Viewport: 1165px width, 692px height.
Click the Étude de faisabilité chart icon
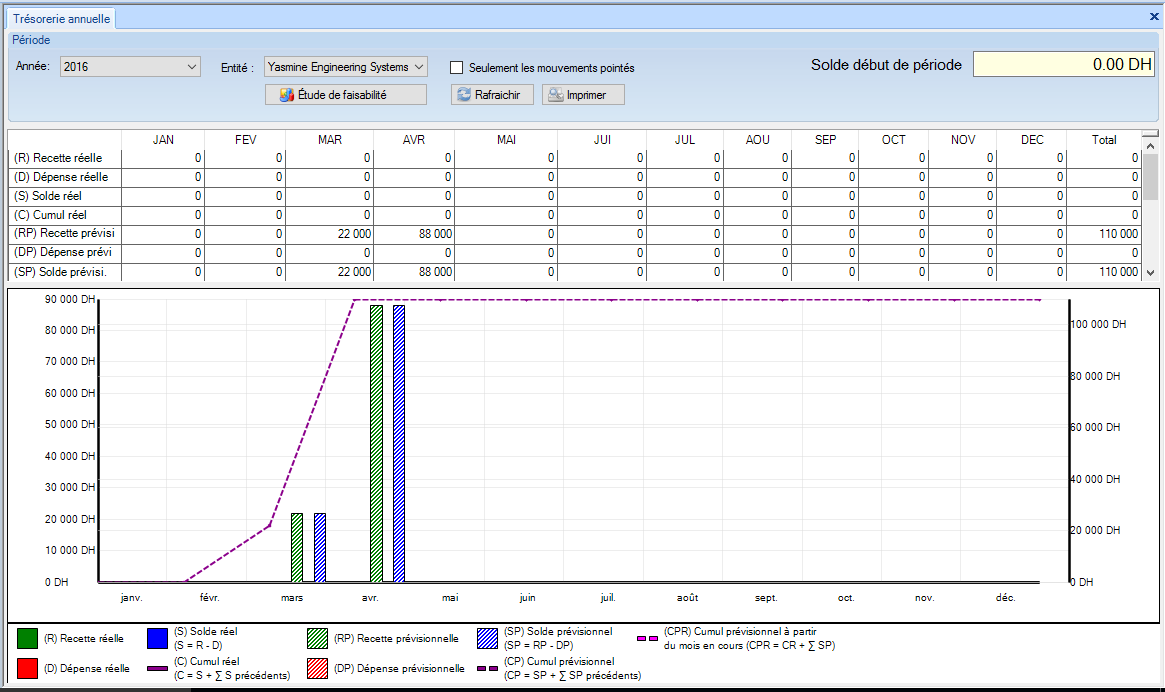[287, 95]
